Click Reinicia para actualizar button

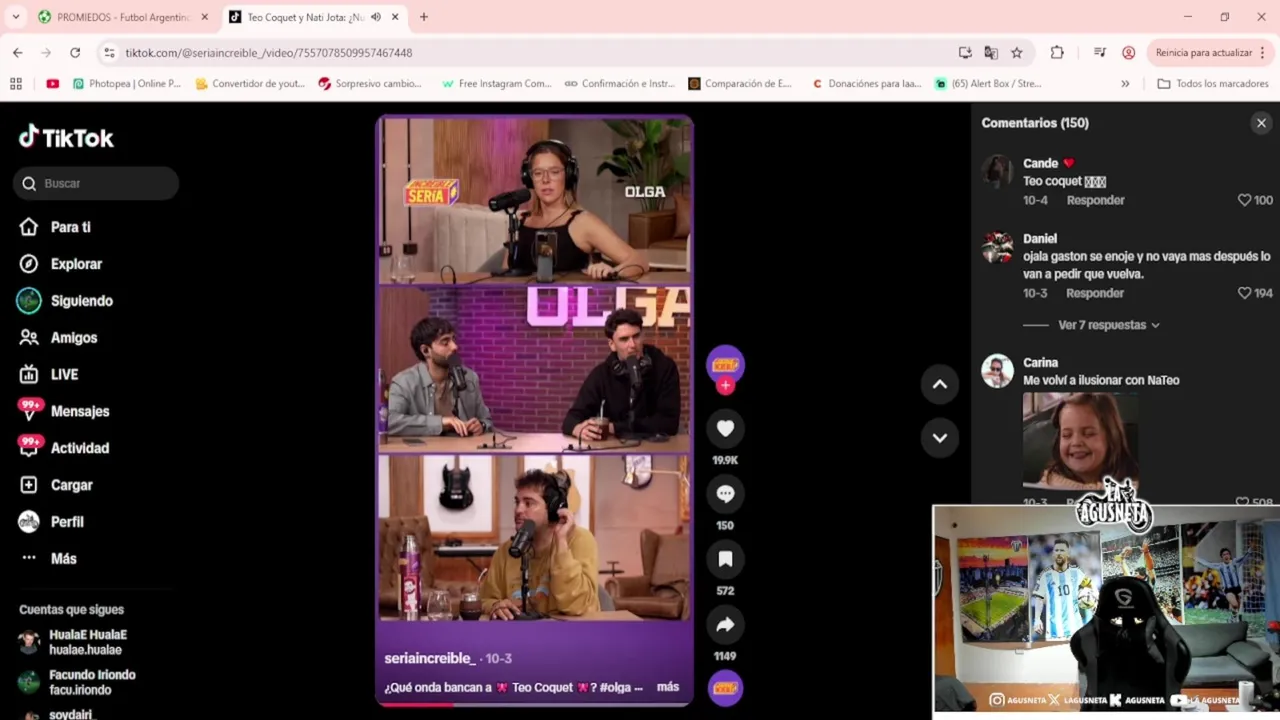point(1203,53)
